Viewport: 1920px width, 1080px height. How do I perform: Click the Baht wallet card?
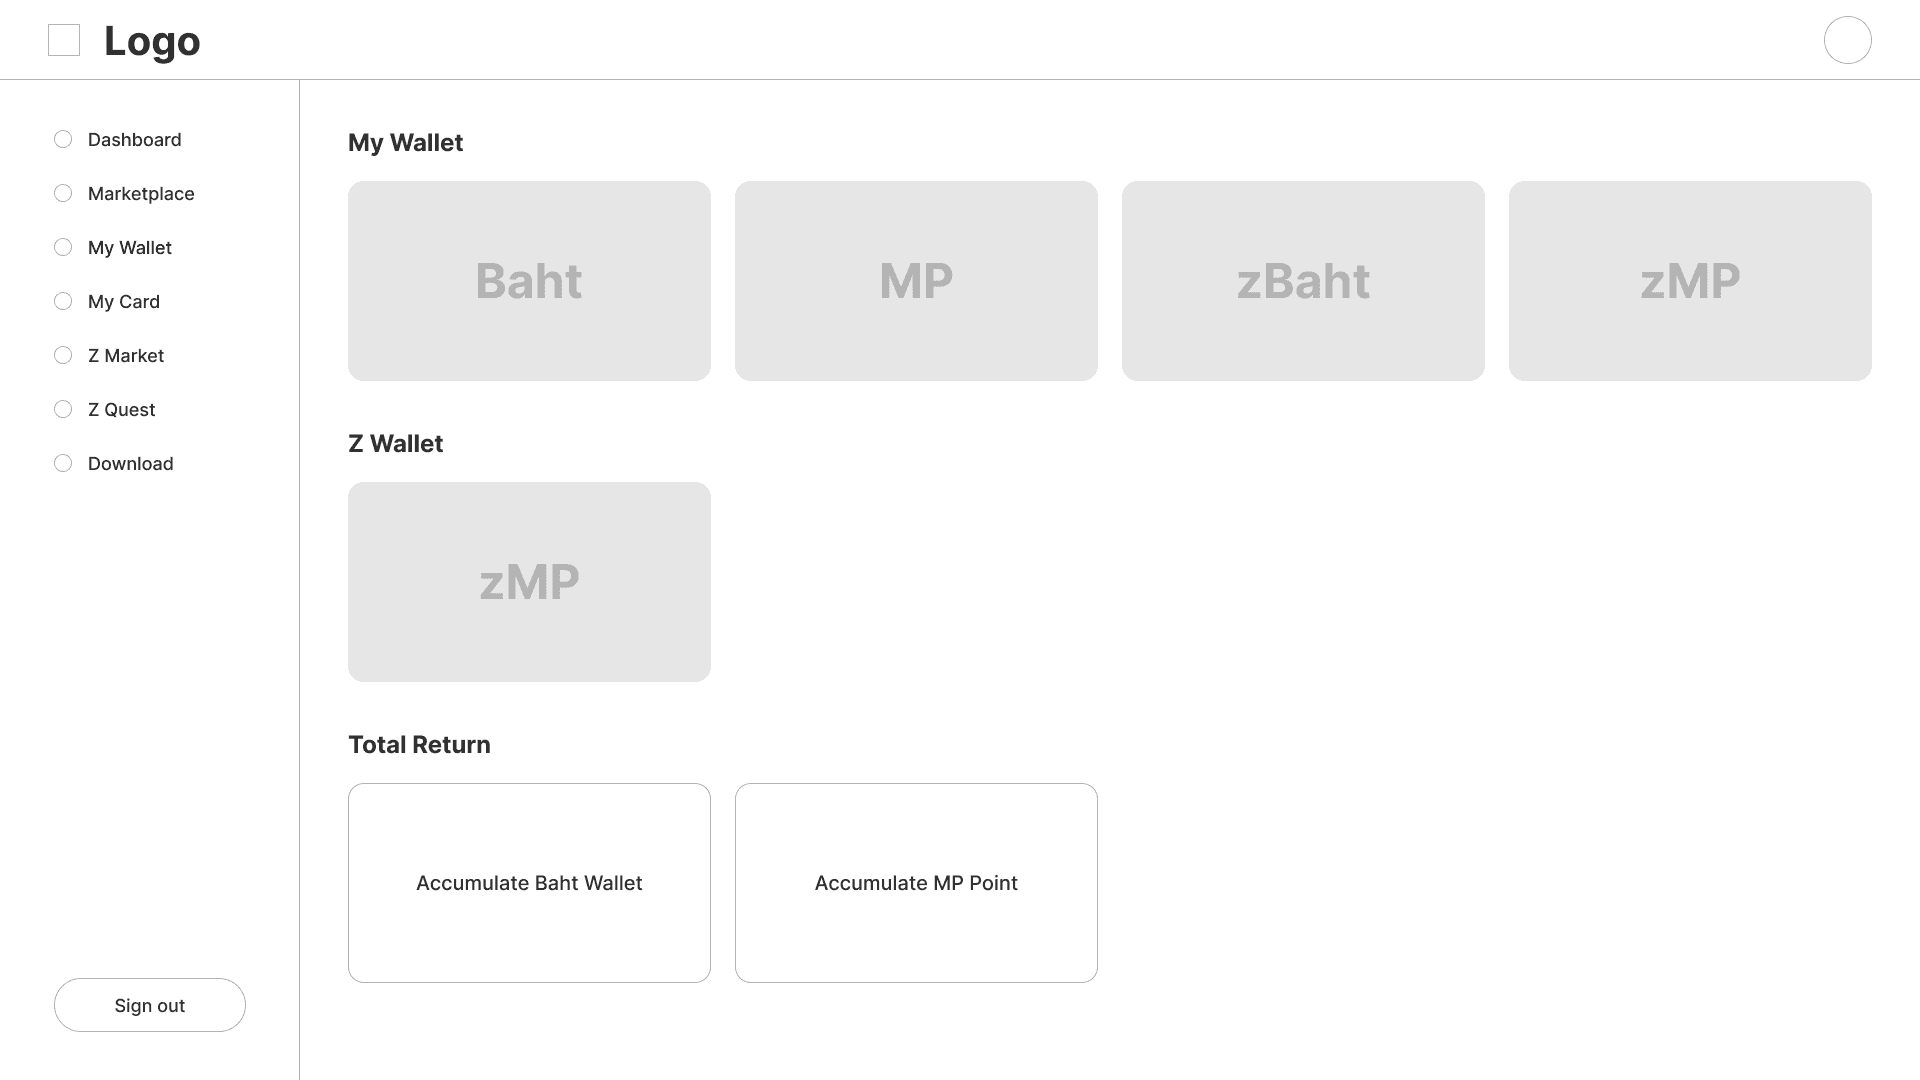coord(529,280)
